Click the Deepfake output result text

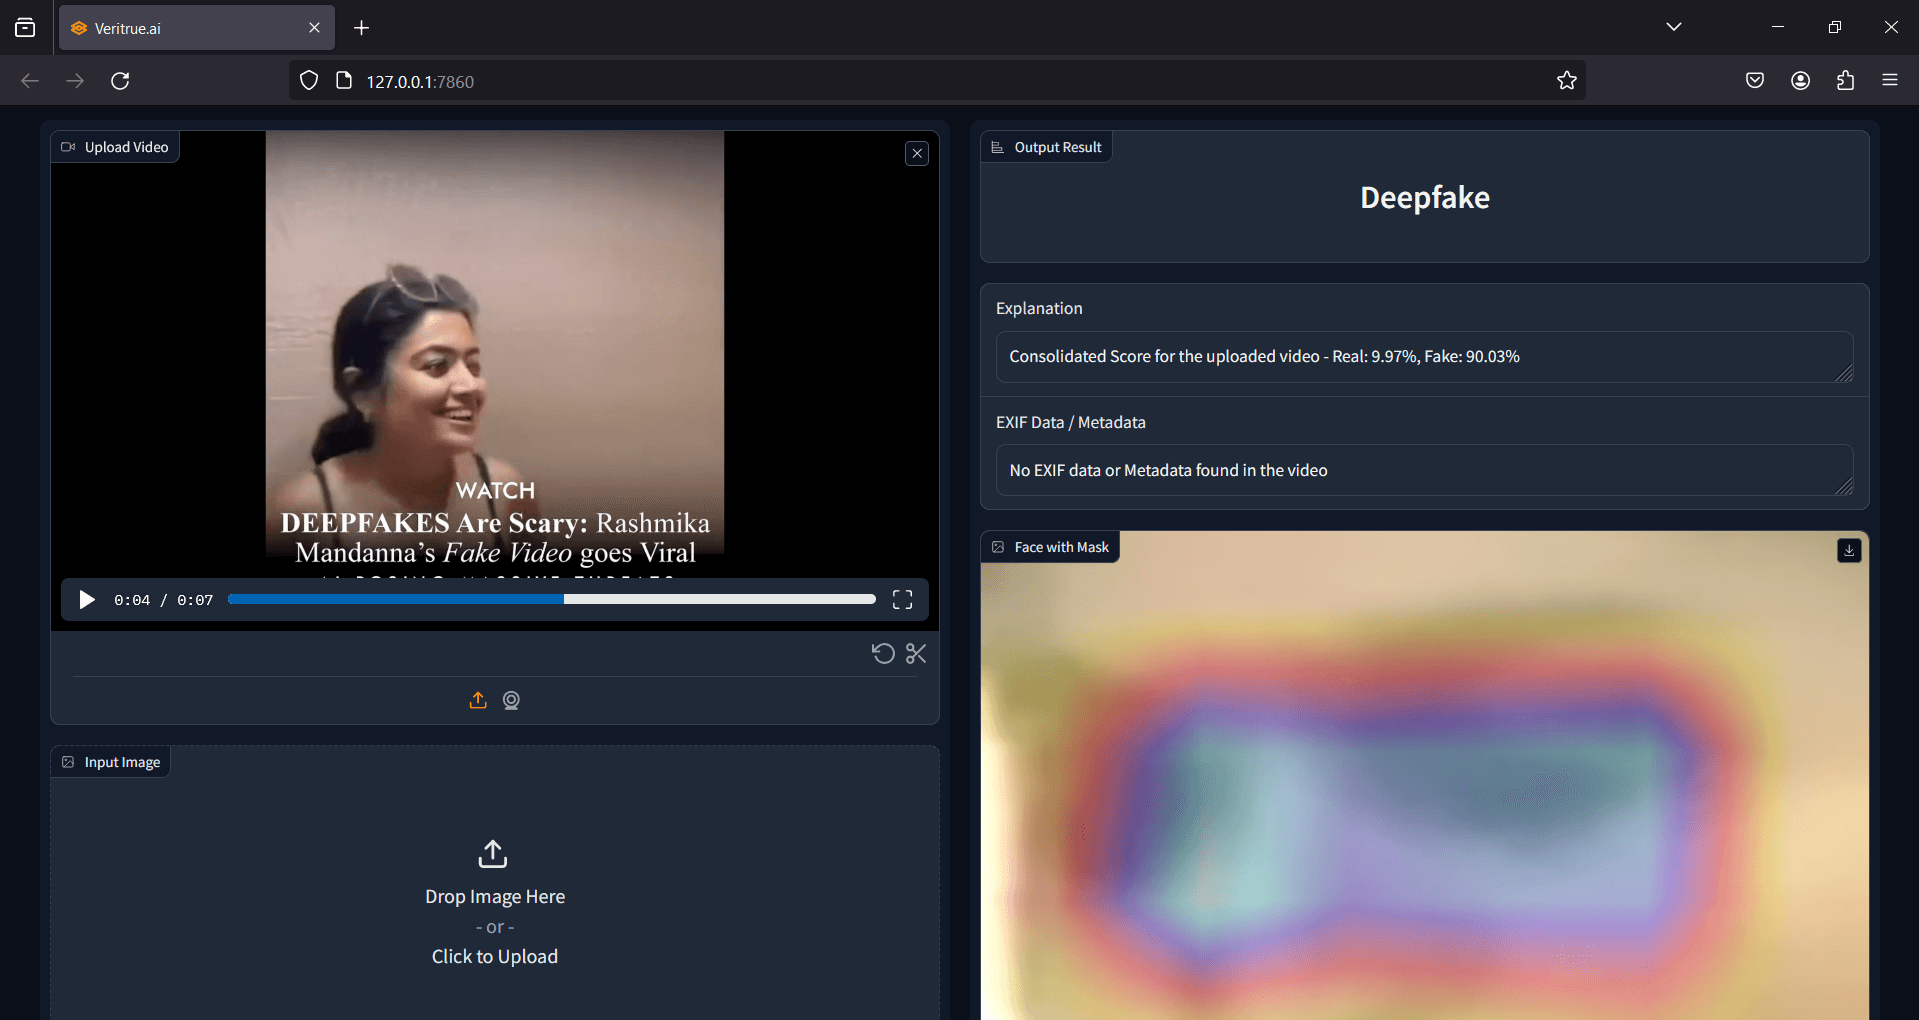(1424, 197)
